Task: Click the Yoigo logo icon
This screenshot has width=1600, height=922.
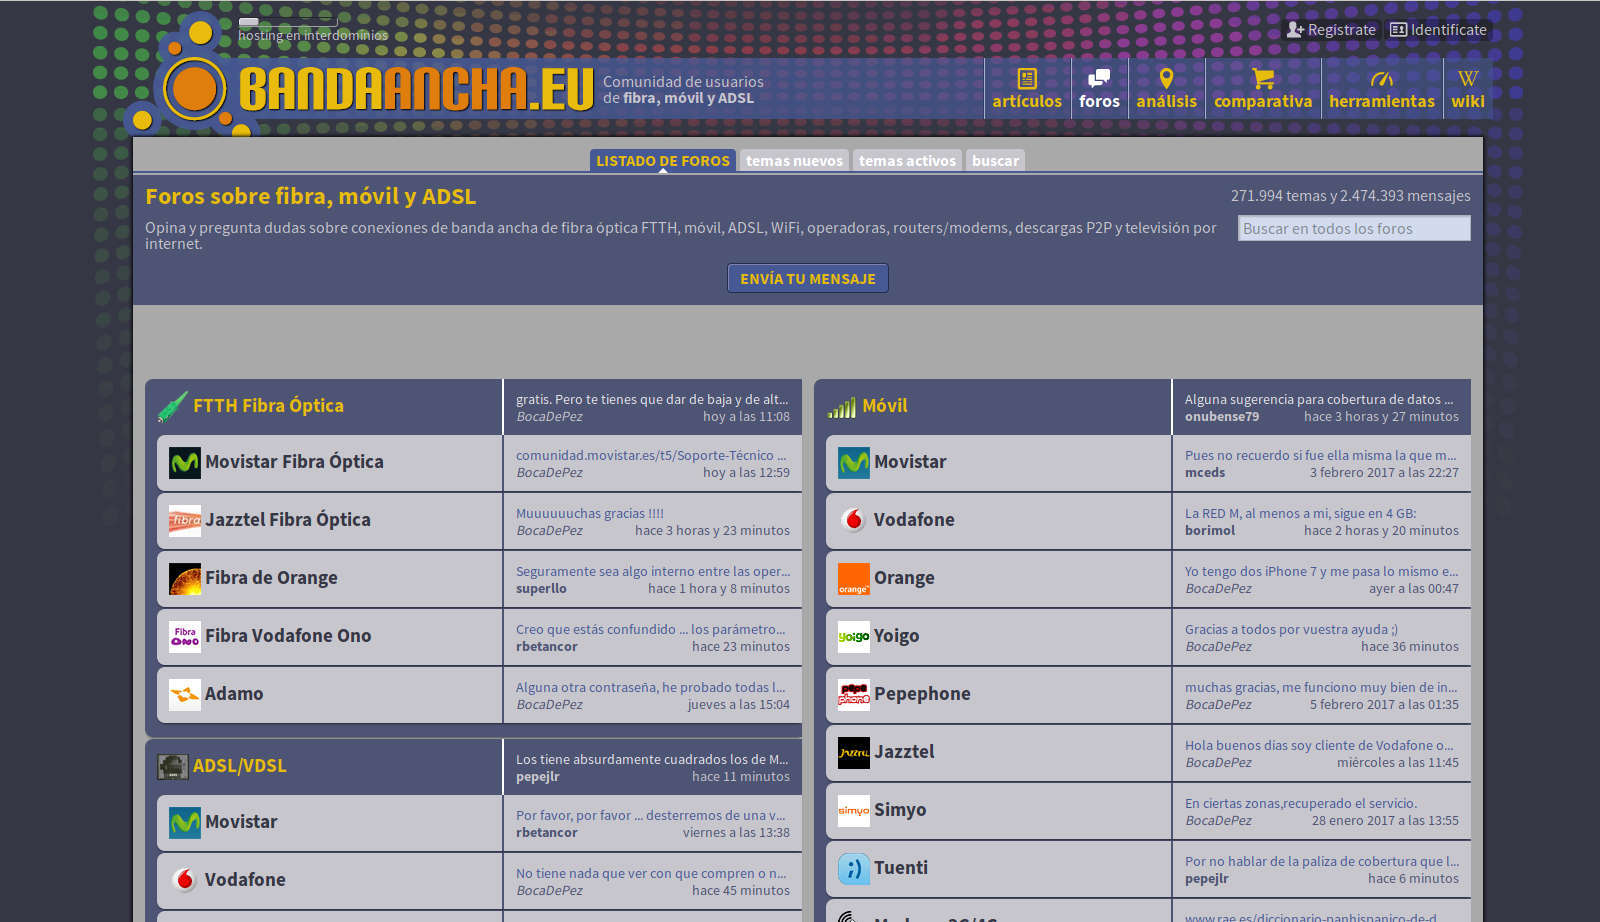Action: point(854,636)
